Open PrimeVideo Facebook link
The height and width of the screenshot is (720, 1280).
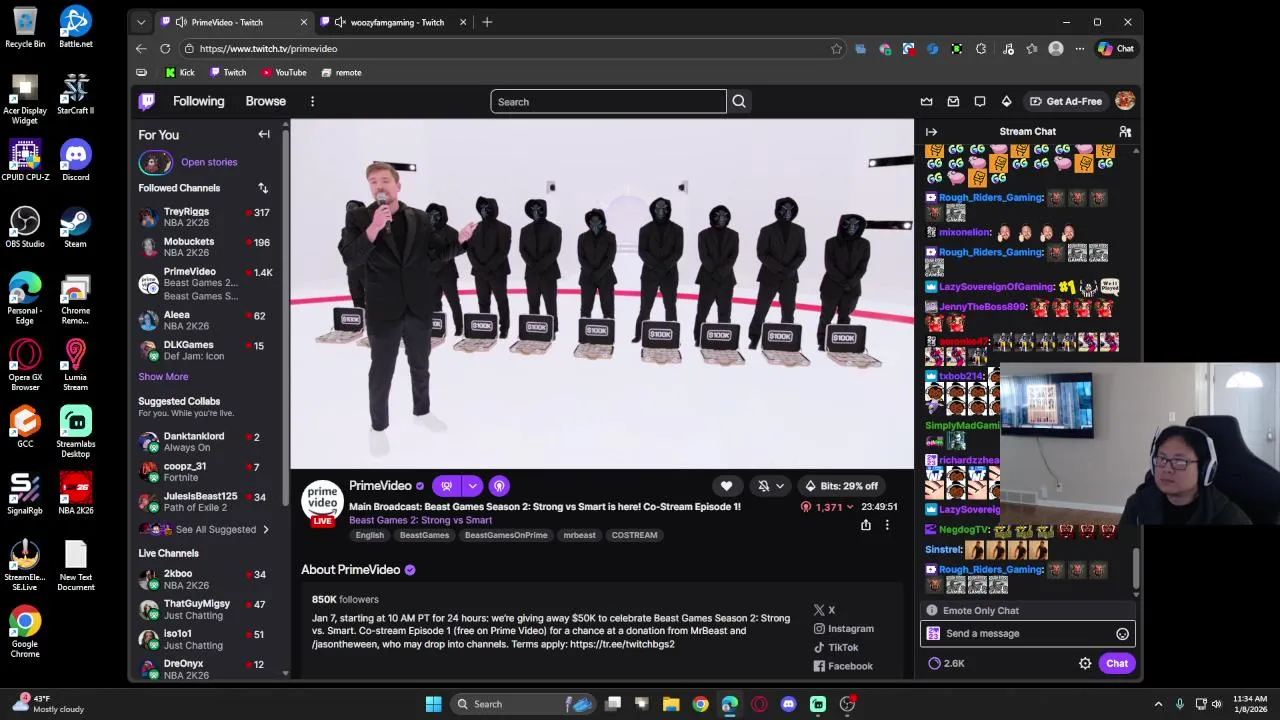(843, 667)
